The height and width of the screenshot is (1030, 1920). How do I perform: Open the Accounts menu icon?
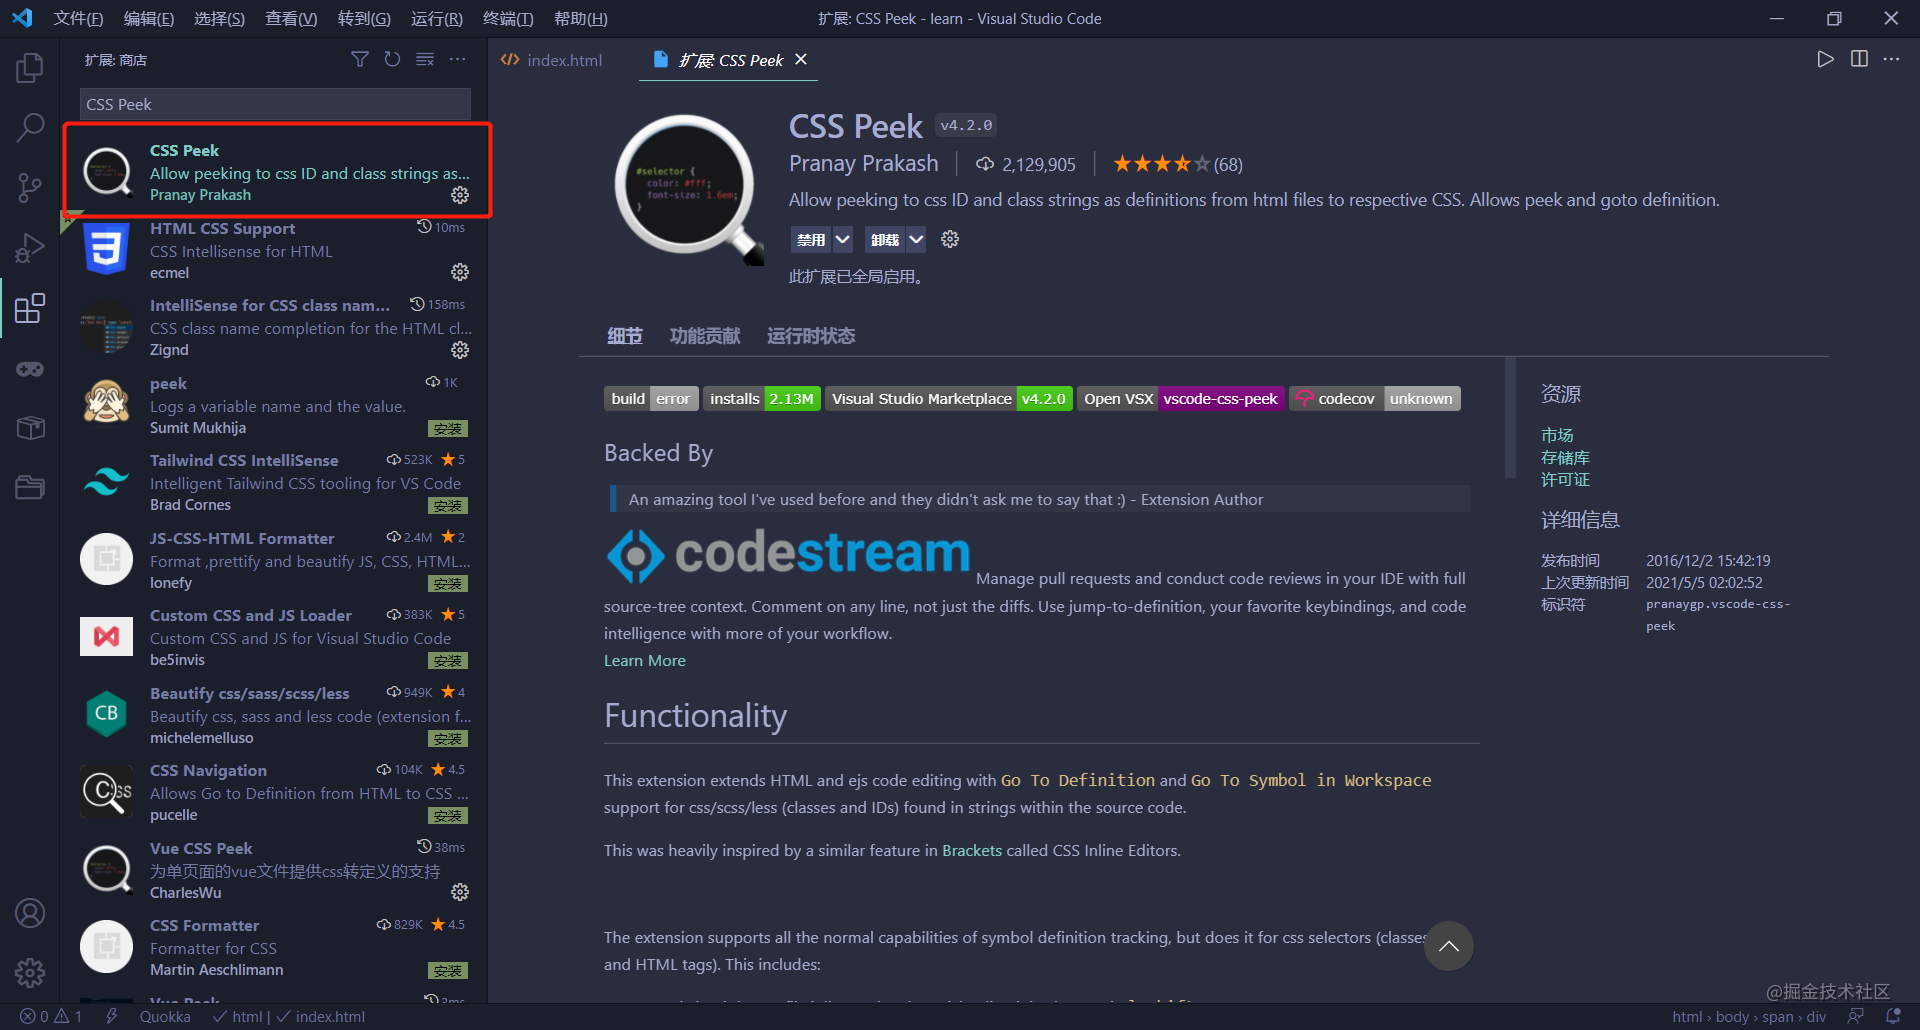[x=30, y=913]
